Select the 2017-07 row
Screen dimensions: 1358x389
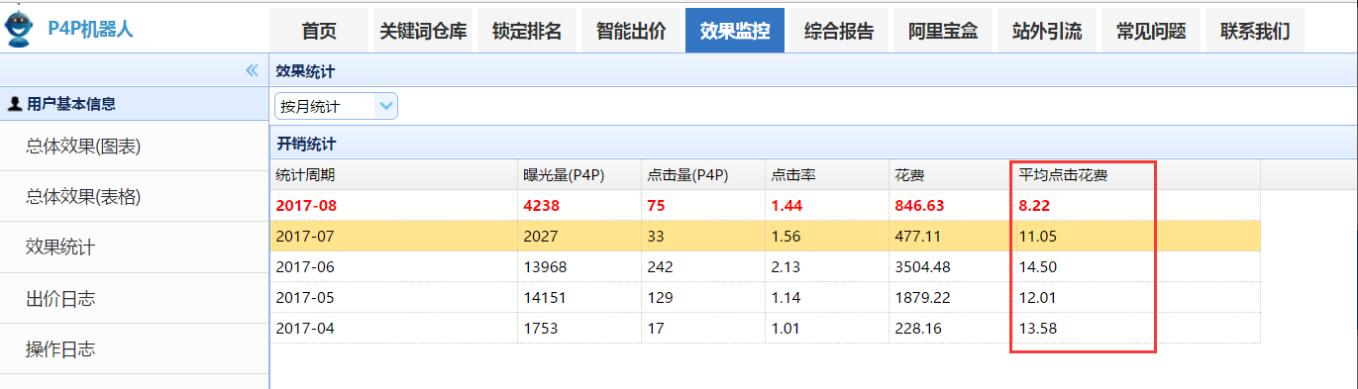click(x=765, y=237)
